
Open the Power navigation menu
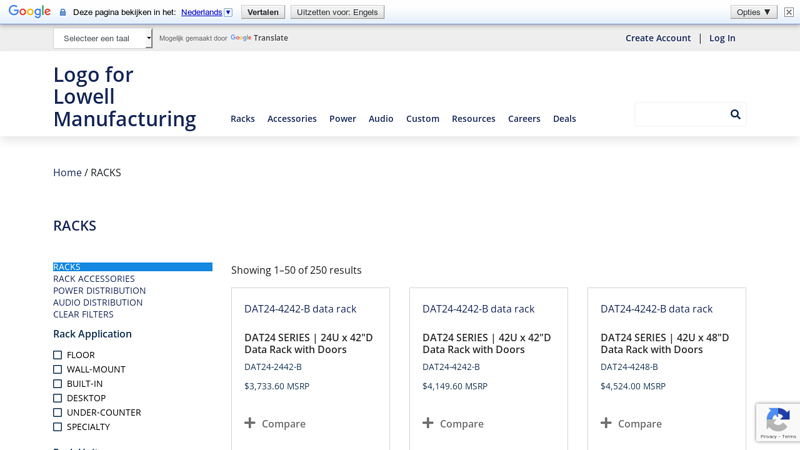[342, 118]
